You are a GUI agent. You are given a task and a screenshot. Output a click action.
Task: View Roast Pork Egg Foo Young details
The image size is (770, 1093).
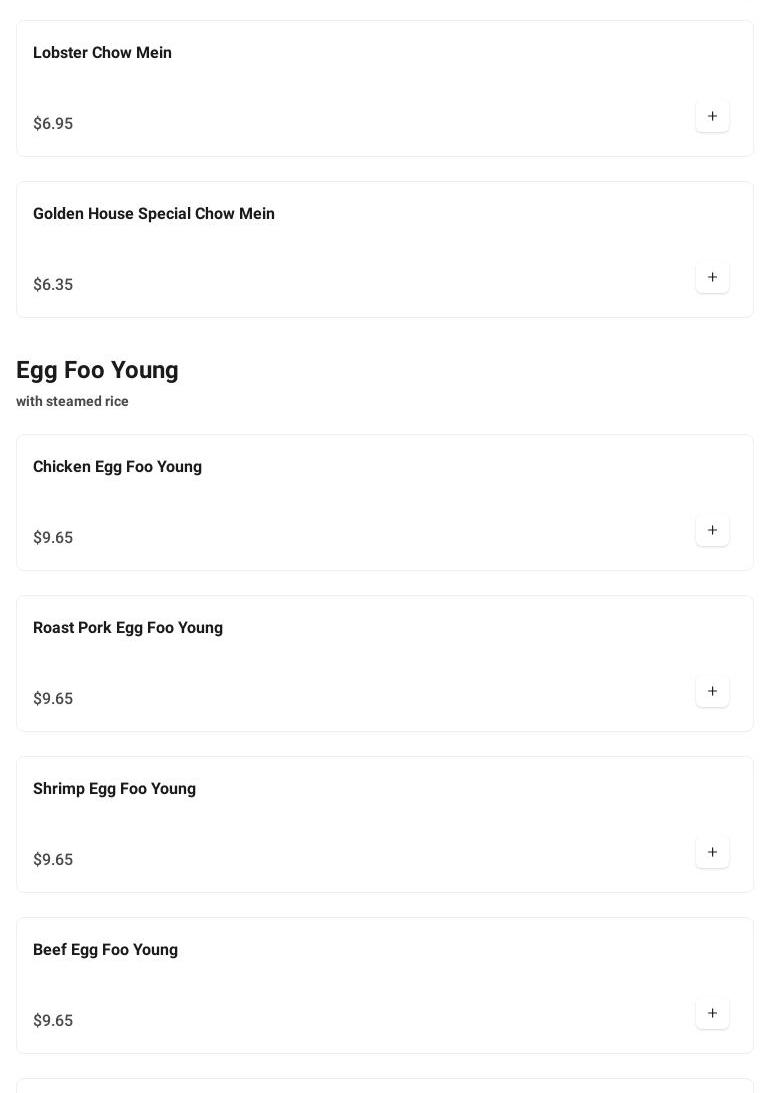pyautogui.click(x=128, y=628)
